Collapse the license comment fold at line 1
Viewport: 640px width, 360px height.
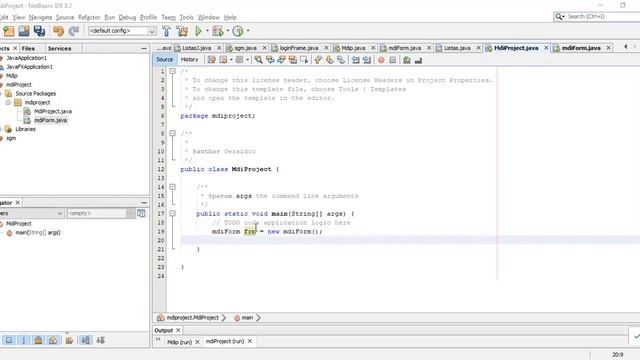173,71
